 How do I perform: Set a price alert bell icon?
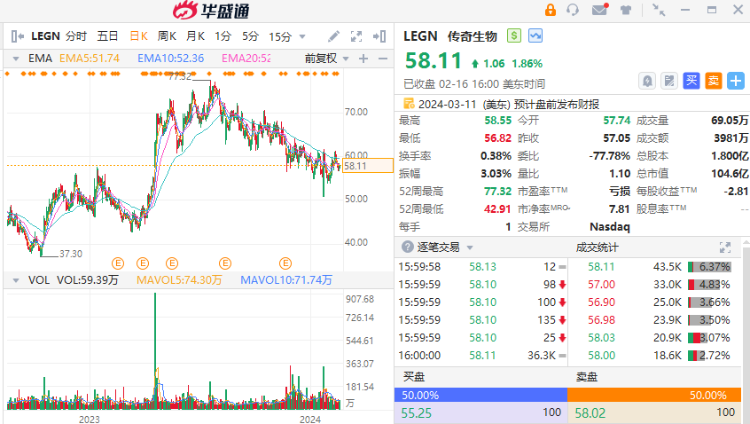coord(647,81)
